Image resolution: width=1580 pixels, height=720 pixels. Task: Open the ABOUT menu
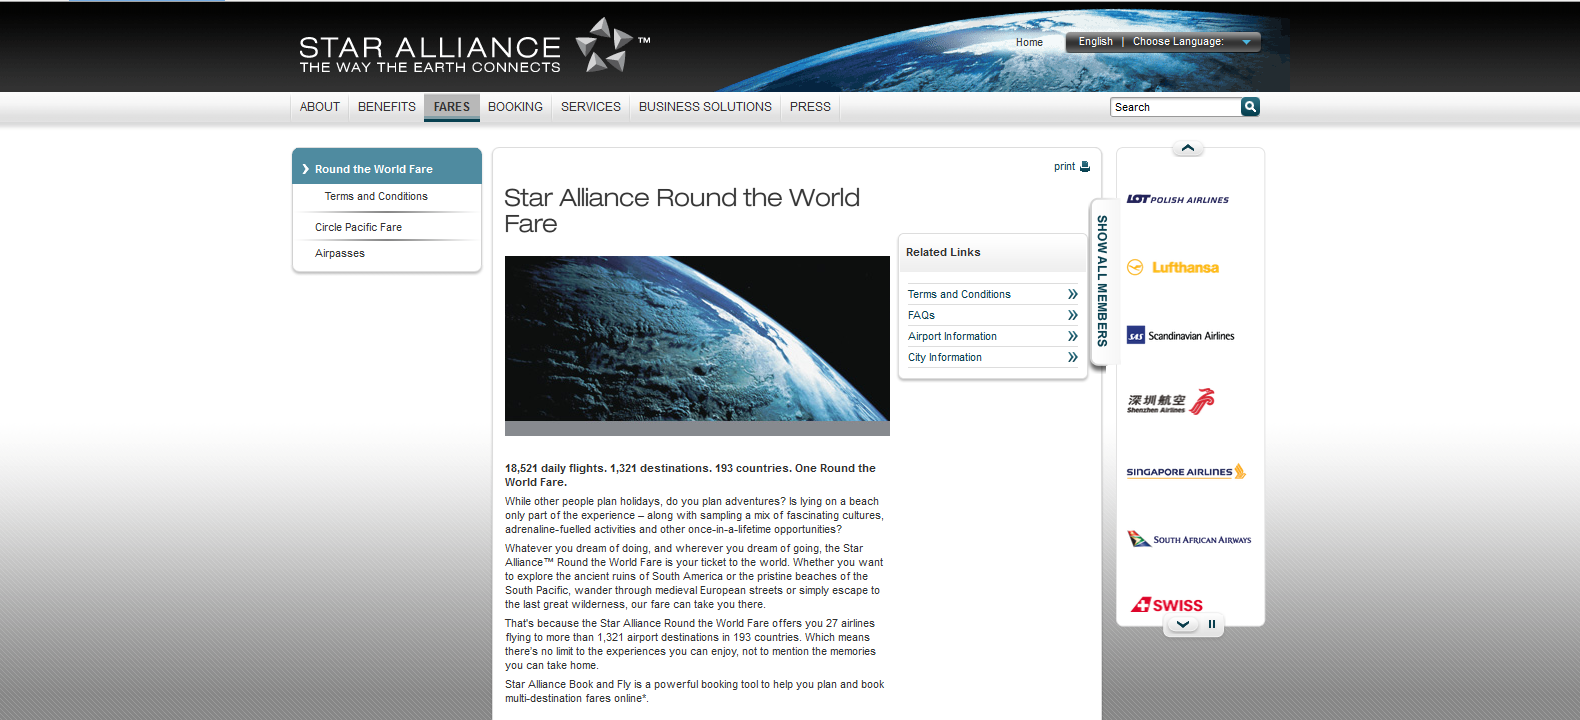(320, 107)
